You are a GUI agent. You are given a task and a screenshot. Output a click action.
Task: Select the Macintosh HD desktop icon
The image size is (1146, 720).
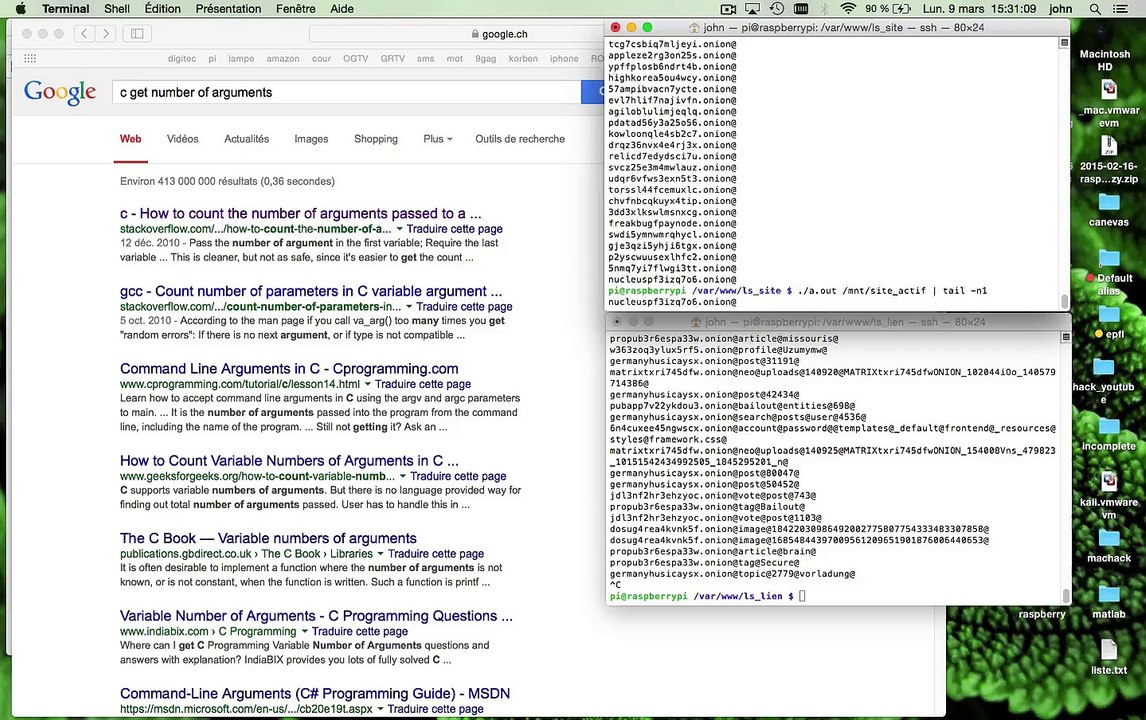click(x=1105, y=61)
